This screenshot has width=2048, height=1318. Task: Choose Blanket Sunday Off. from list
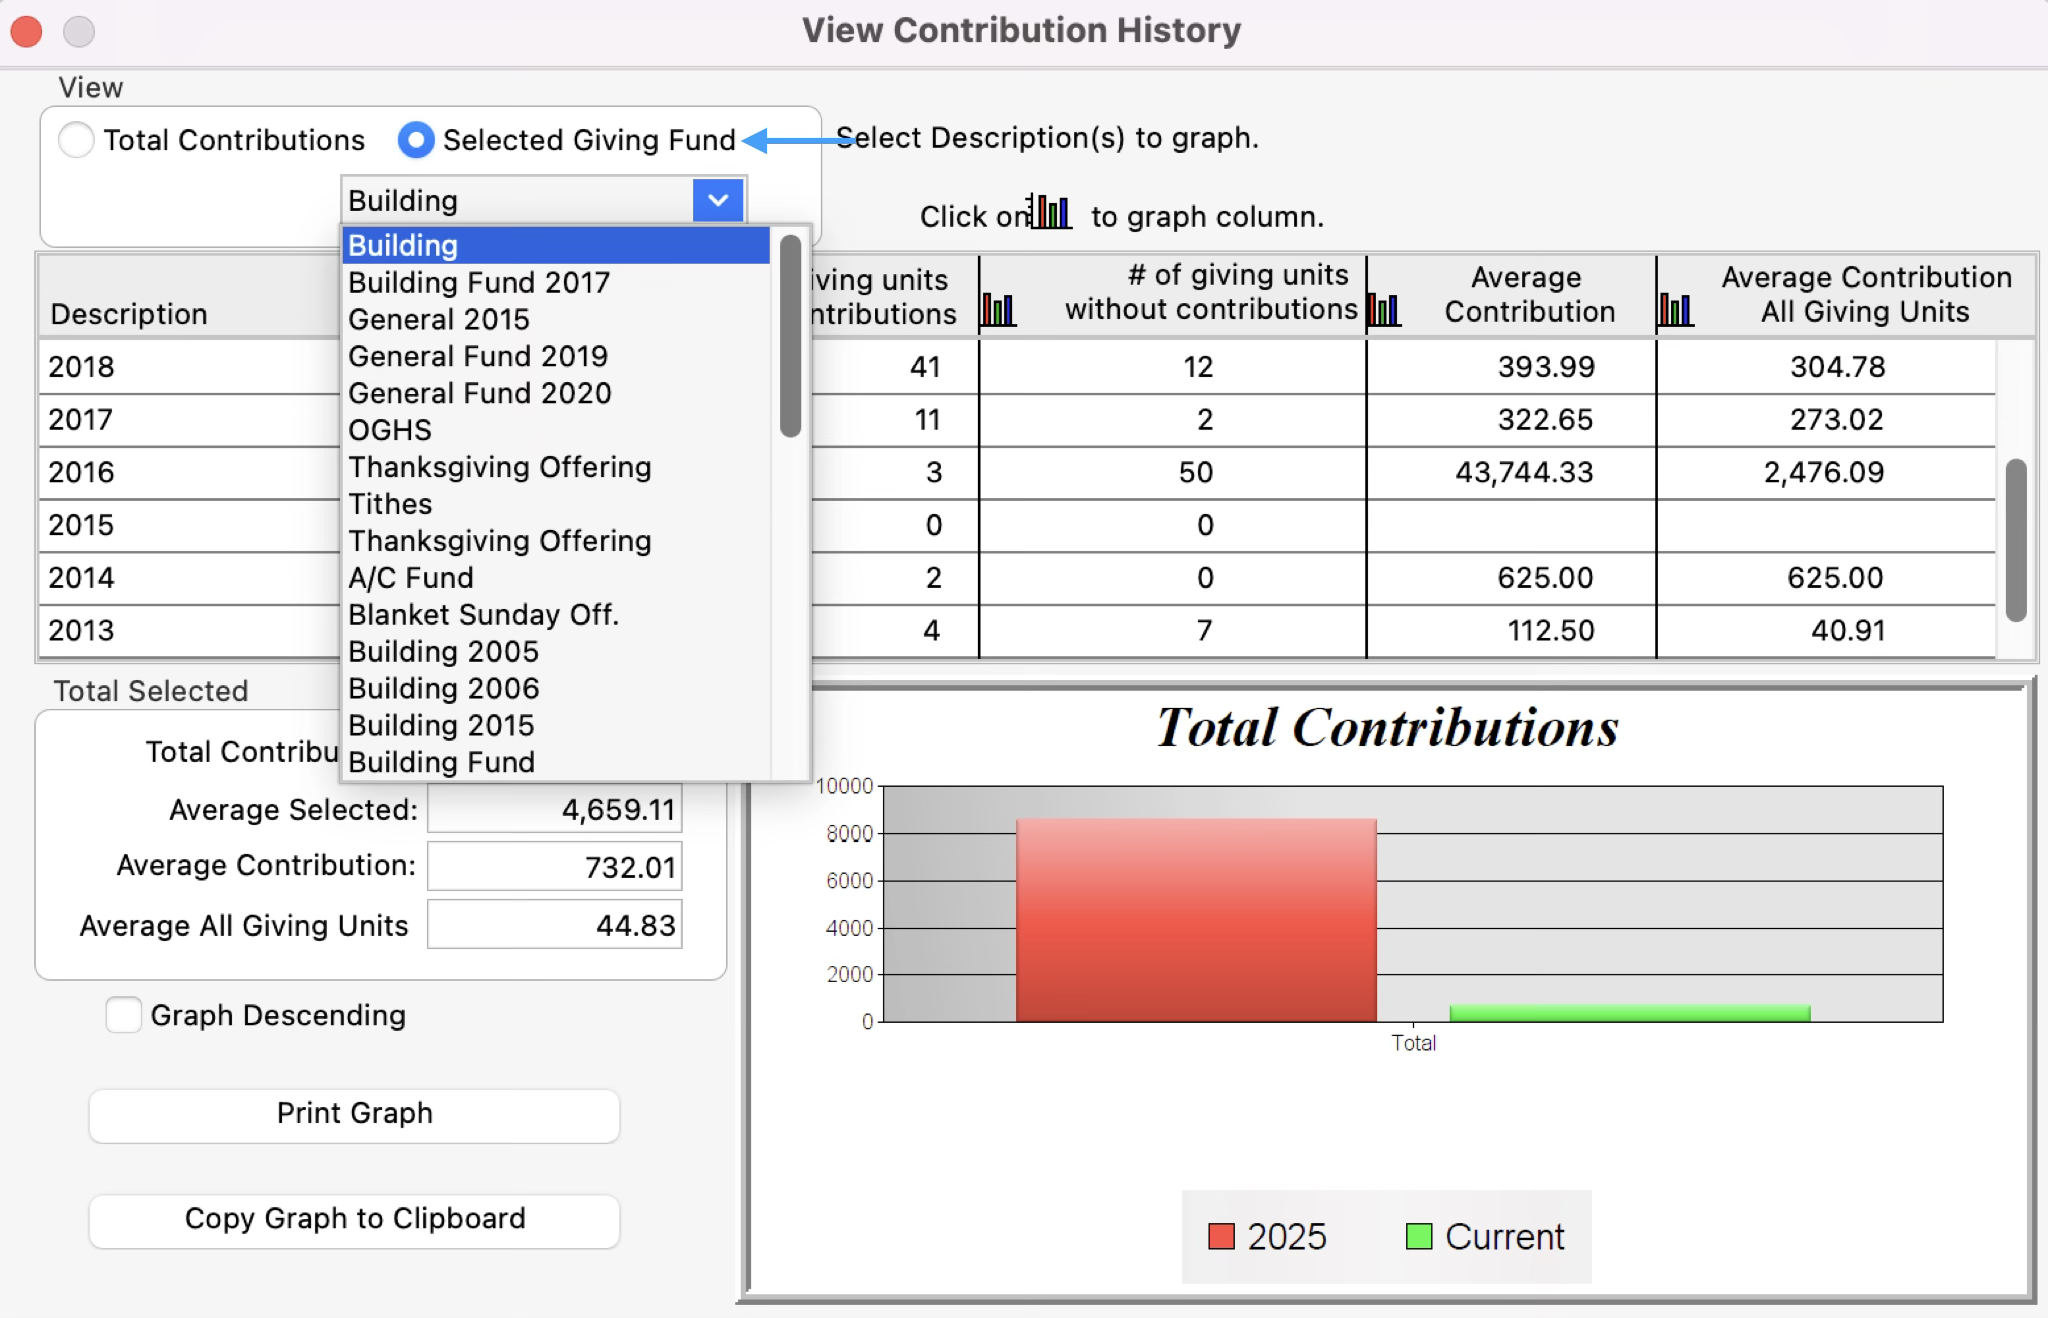pyautogui.click(x=556, y=614)
